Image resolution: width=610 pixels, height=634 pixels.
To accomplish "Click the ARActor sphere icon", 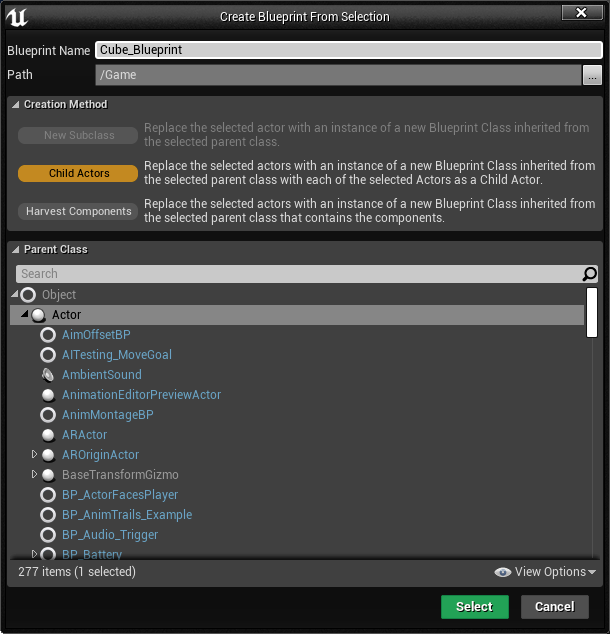I will [x=48, y=435].
